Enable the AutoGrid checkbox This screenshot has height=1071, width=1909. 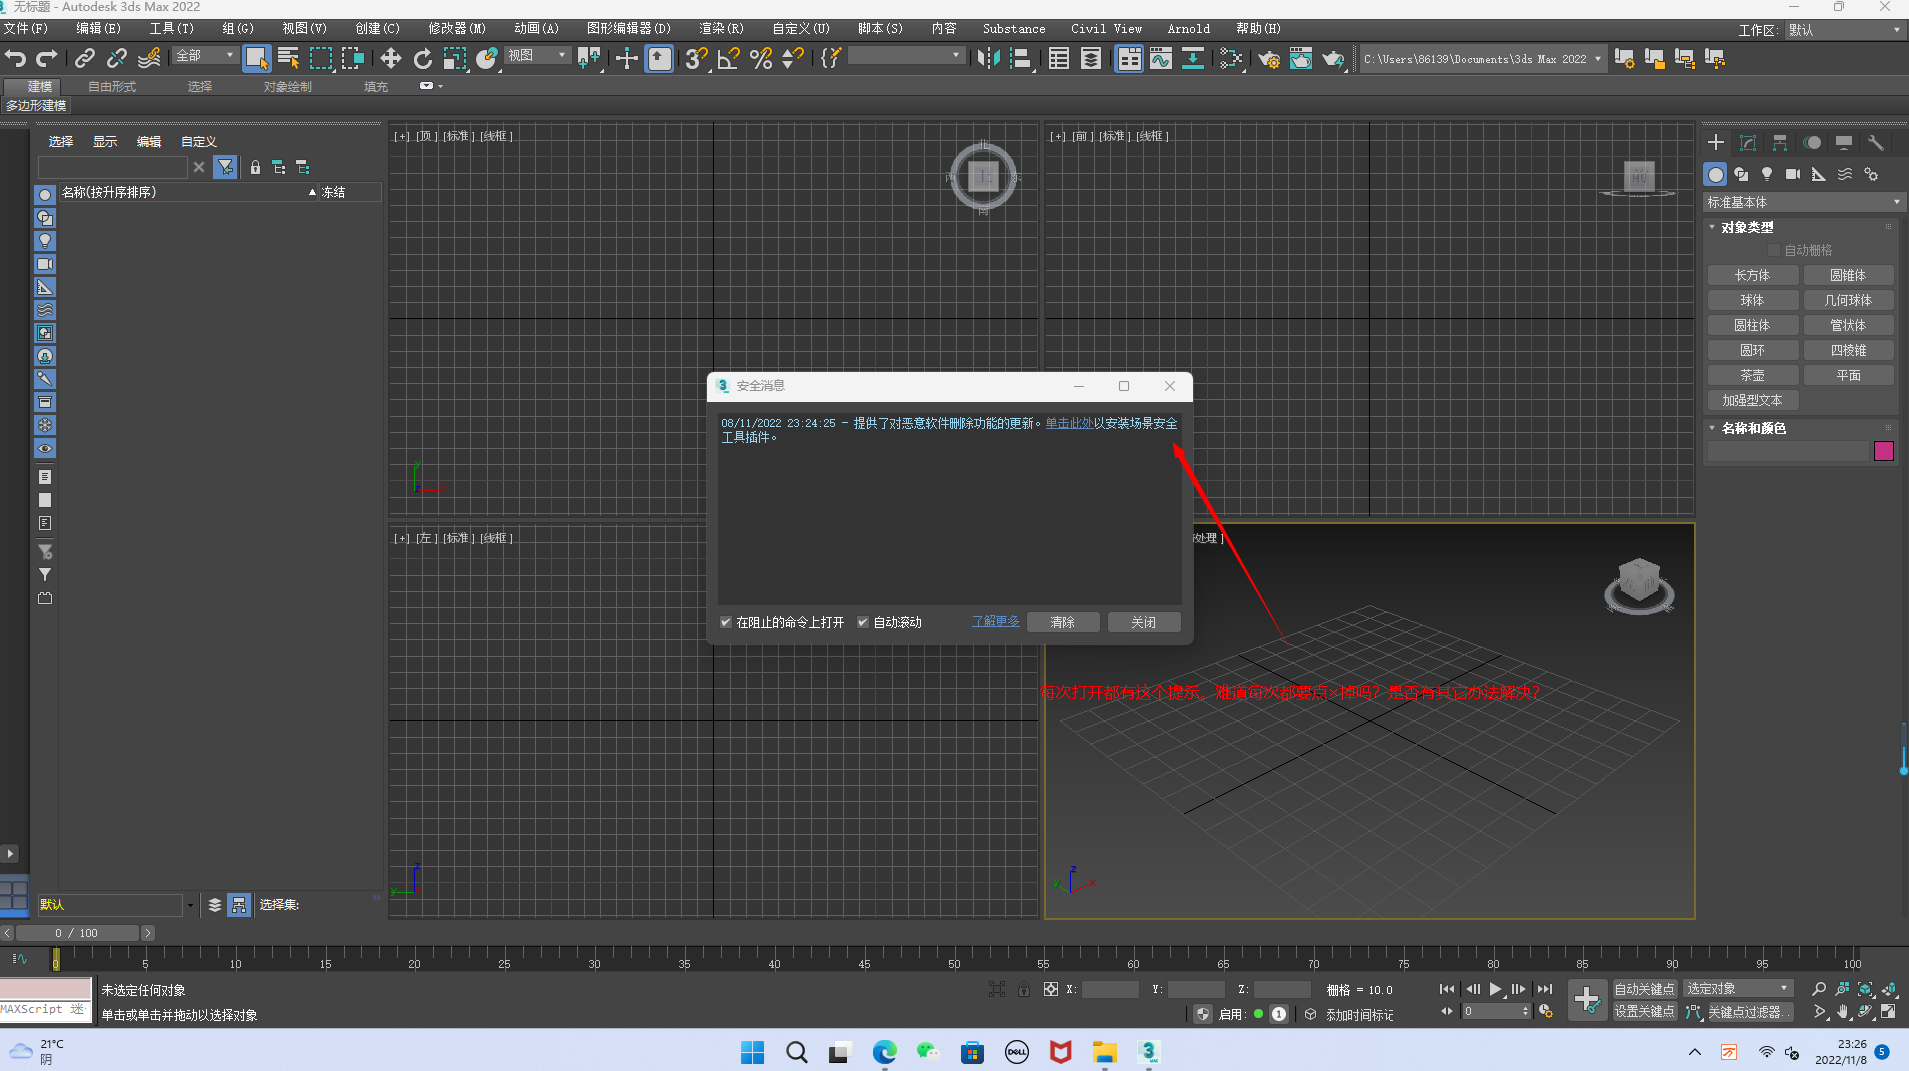(x=1775, y=250)
